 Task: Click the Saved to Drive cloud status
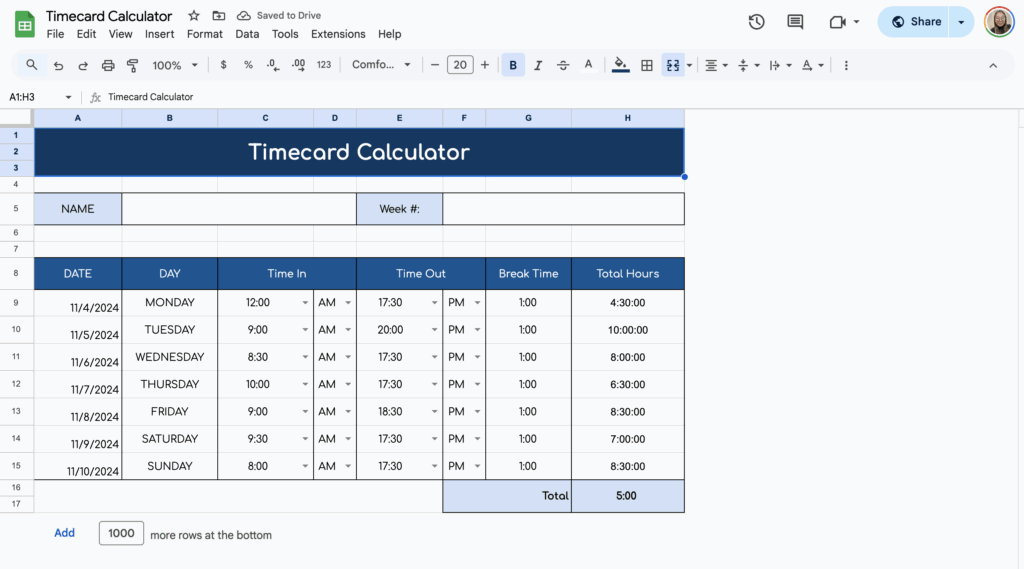pos(279,15)
